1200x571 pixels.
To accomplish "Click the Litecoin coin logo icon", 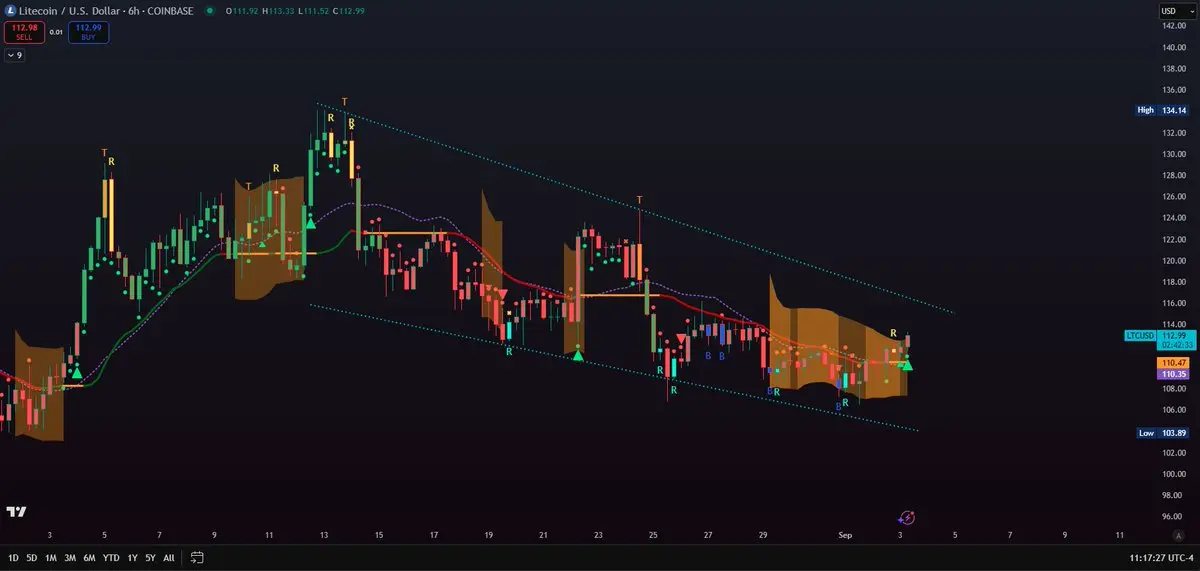I will point(11,11).
